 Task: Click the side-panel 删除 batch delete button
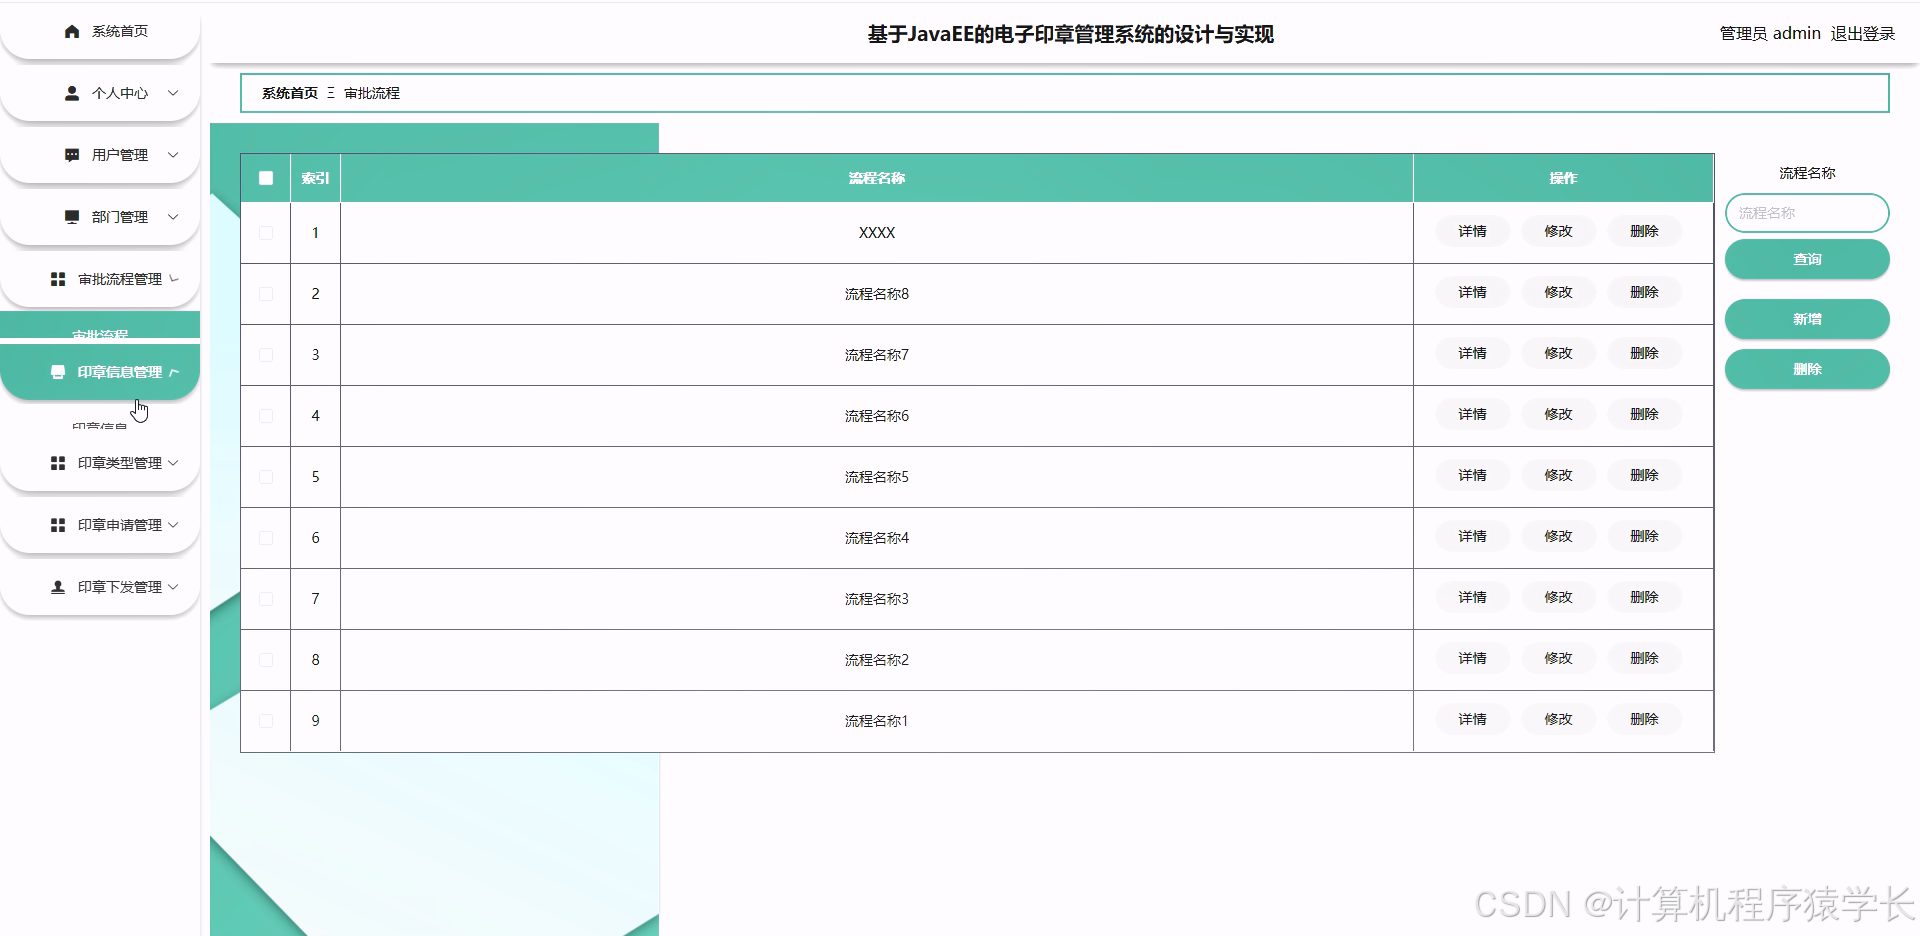pyautogui.click(x=1807, y=369)
